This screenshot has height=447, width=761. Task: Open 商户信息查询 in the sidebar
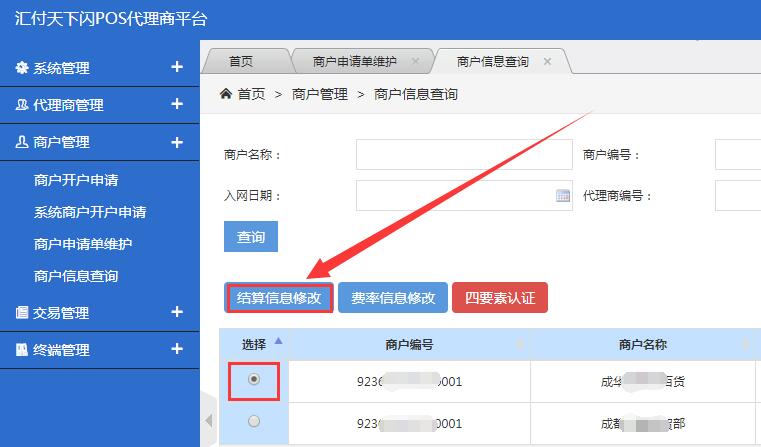click(76, 276)
